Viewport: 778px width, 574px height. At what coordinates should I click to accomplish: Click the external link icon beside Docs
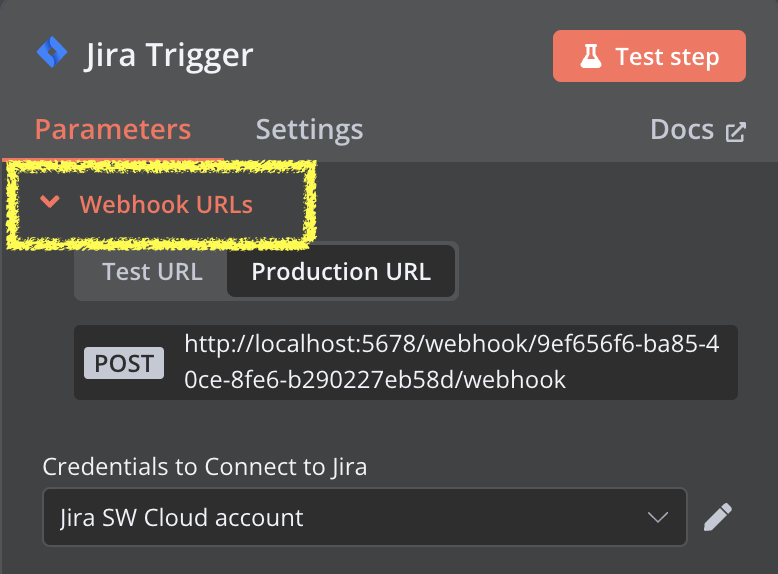click(735, 132)
